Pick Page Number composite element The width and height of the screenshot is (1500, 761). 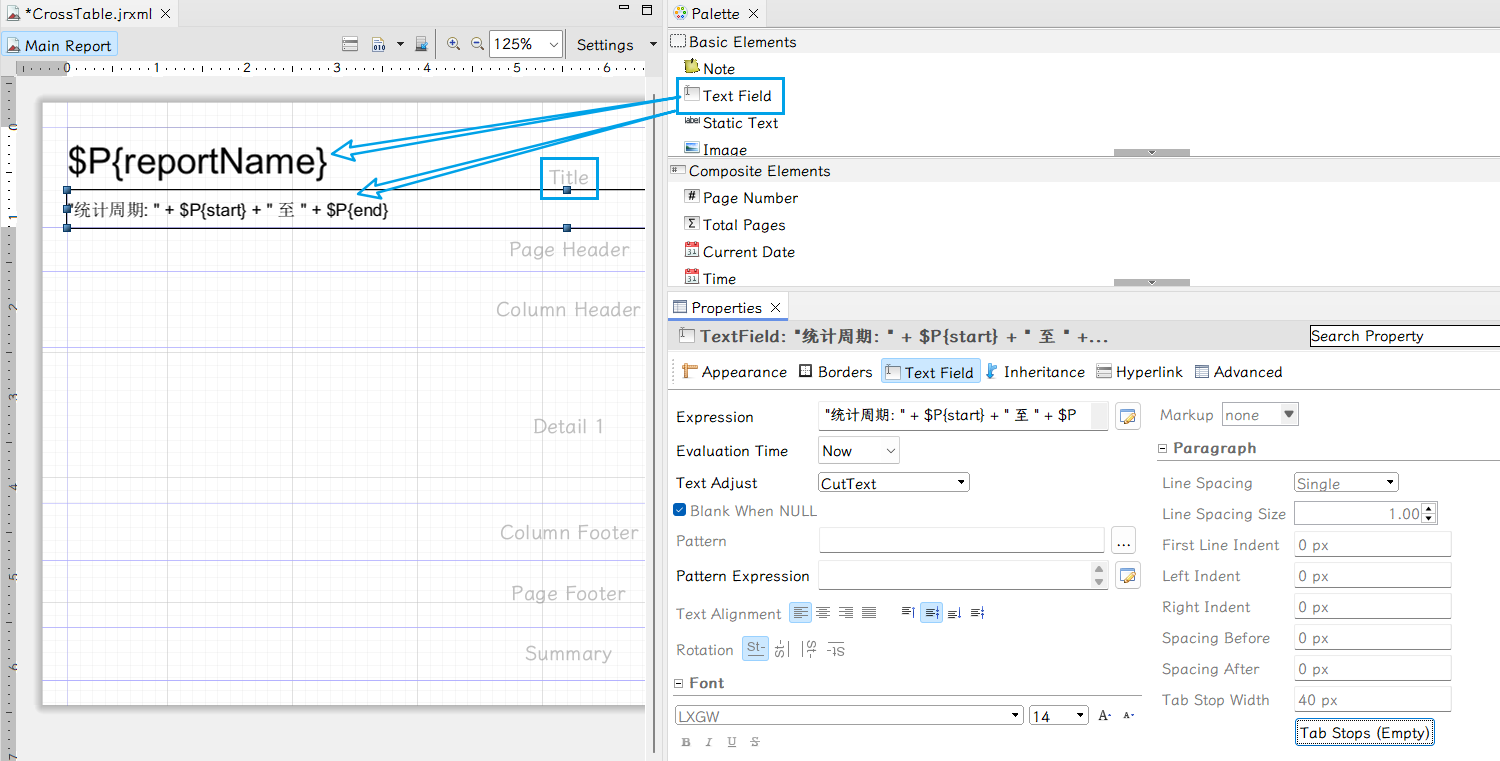point(741,197)
